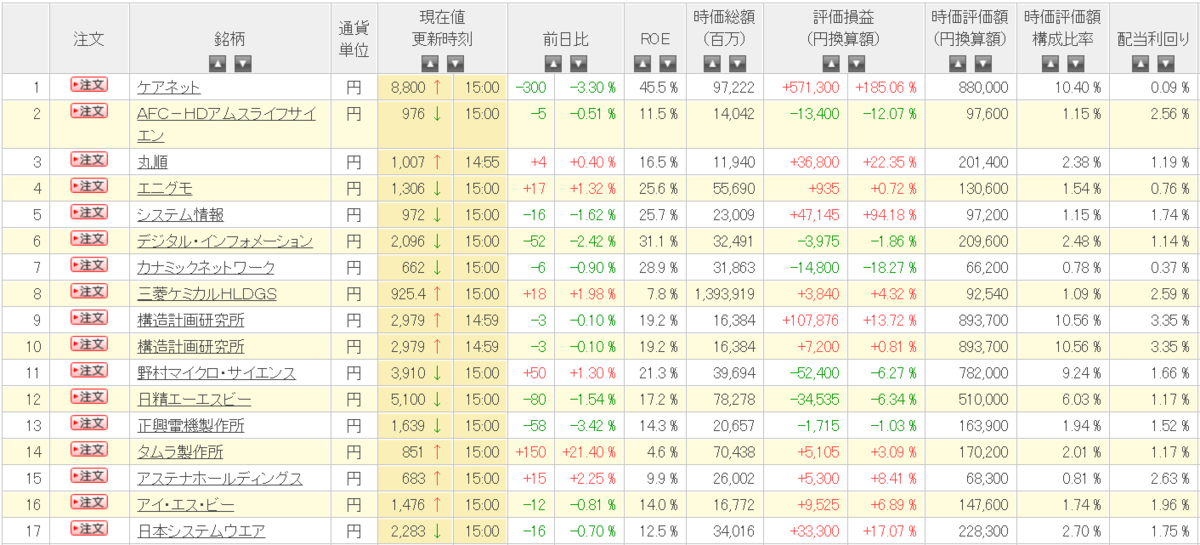Sort 時価評価額(円換算額) column descending with down arrow
Viewport: 1200px width, 545px height.
click(x=981, y=64)
